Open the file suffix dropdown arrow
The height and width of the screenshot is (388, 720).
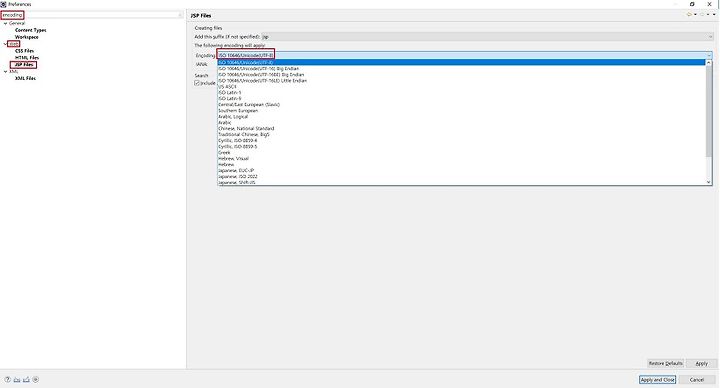[710, 37]
